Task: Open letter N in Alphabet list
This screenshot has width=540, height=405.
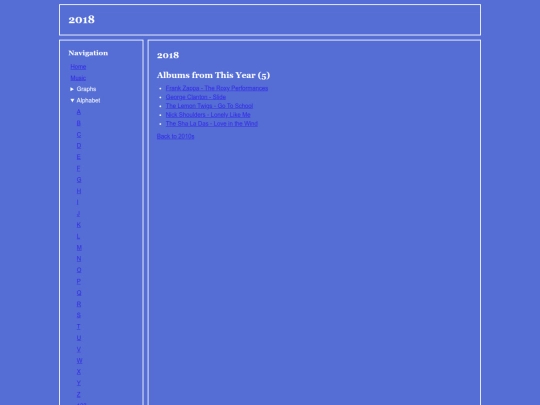Action: pos(79,259)
